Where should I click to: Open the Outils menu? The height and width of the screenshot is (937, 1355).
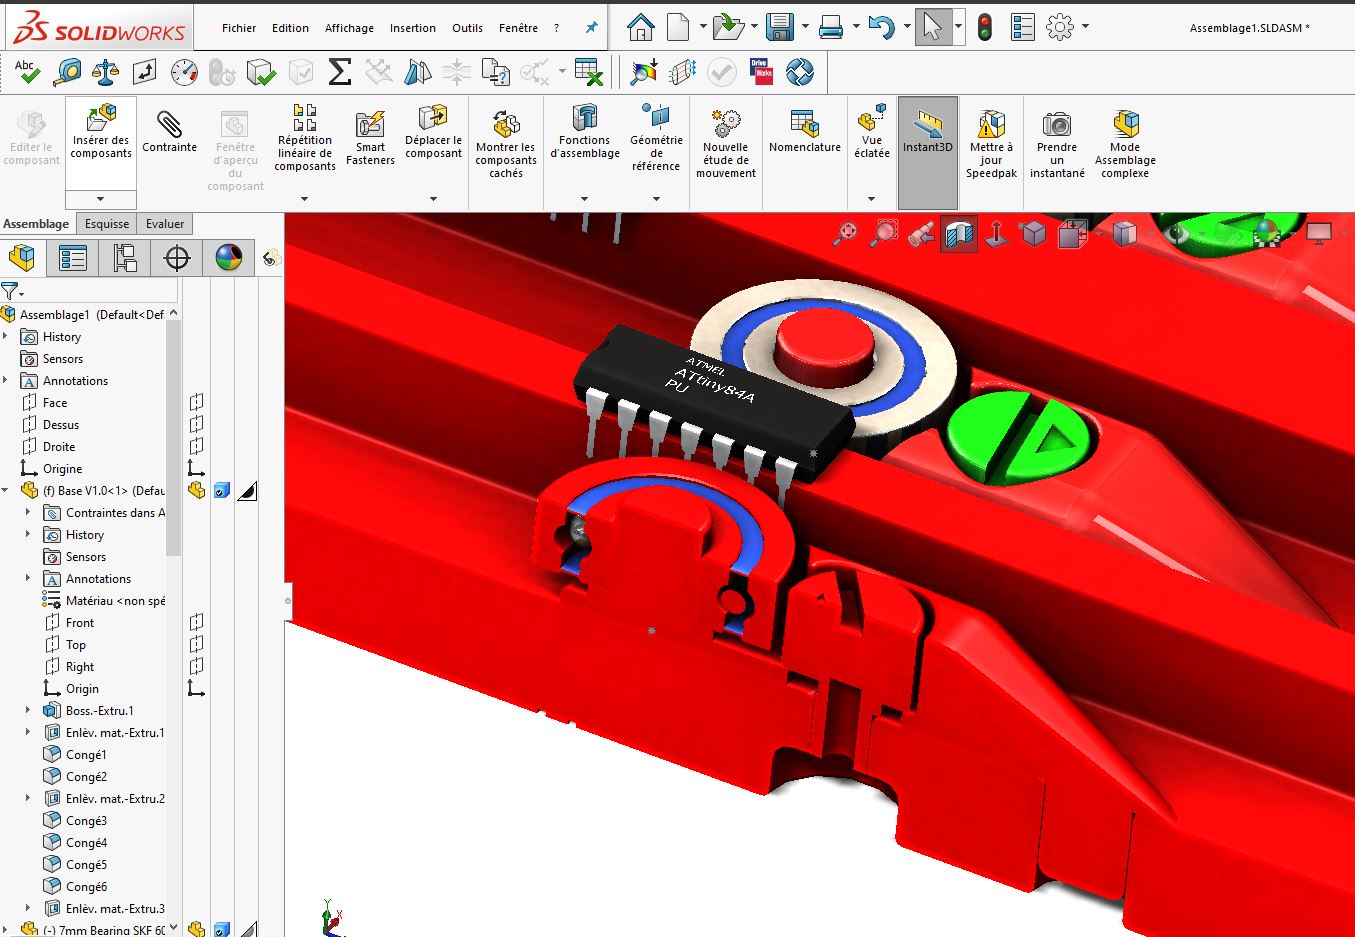click(x=467, y=28)
